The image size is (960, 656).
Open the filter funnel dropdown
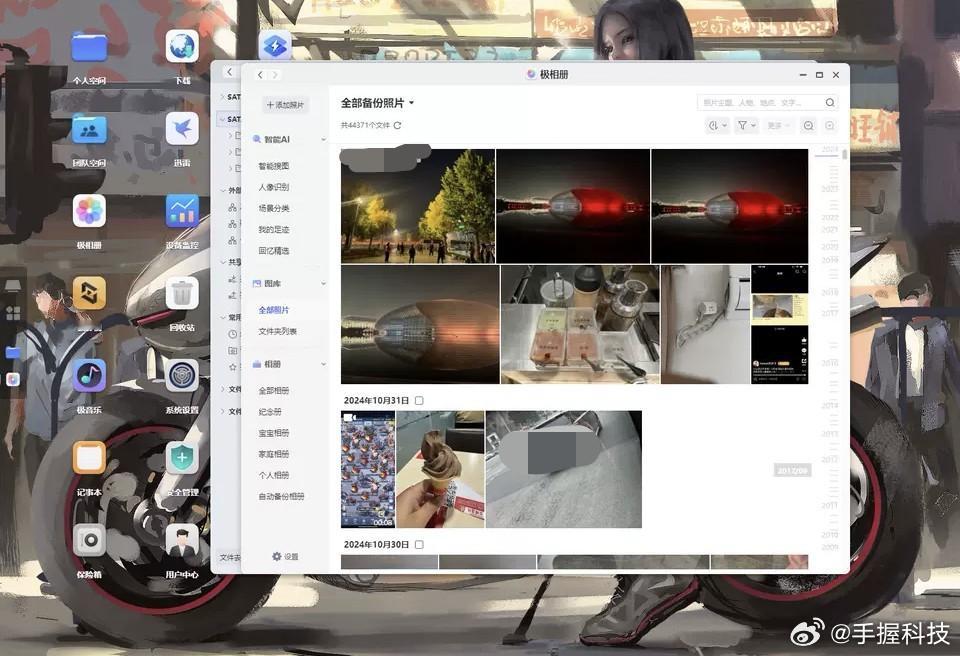(746, 126)
